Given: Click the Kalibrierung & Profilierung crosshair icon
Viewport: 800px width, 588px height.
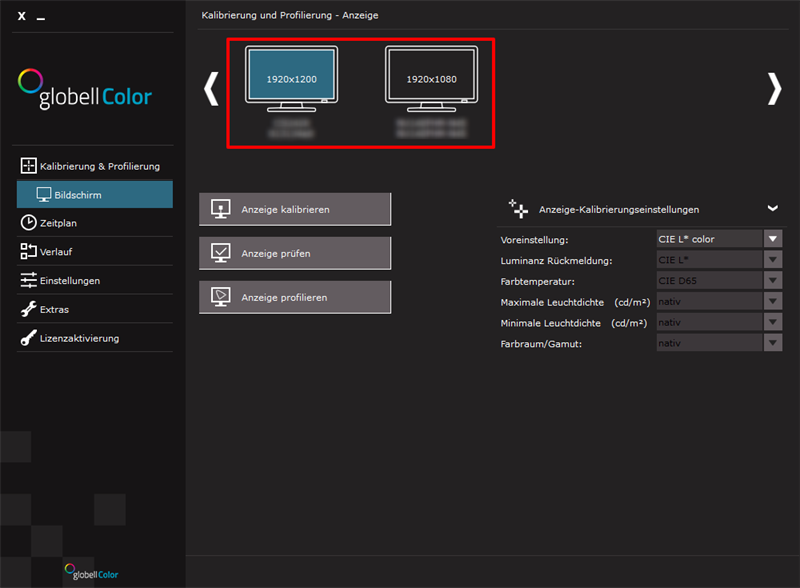Looking at the screenshot, I should coord(28,166).
